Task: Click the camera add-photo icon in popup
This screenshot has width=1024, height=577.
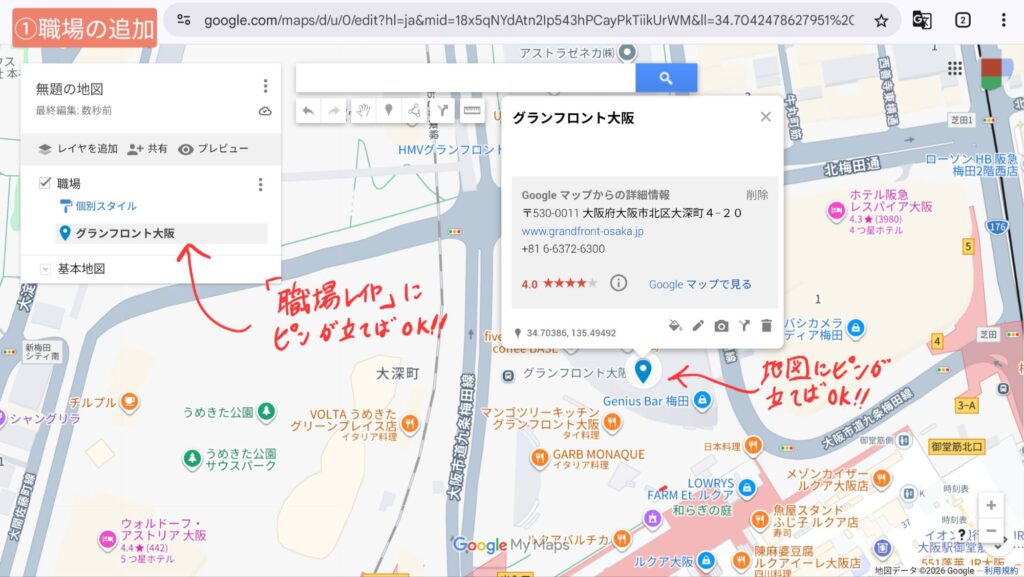Action: point(721,325)
